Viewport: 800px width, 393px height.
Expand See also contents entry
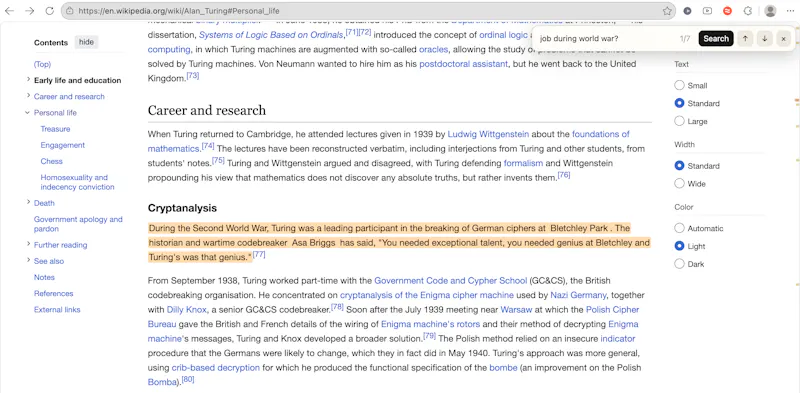point(28,260)
